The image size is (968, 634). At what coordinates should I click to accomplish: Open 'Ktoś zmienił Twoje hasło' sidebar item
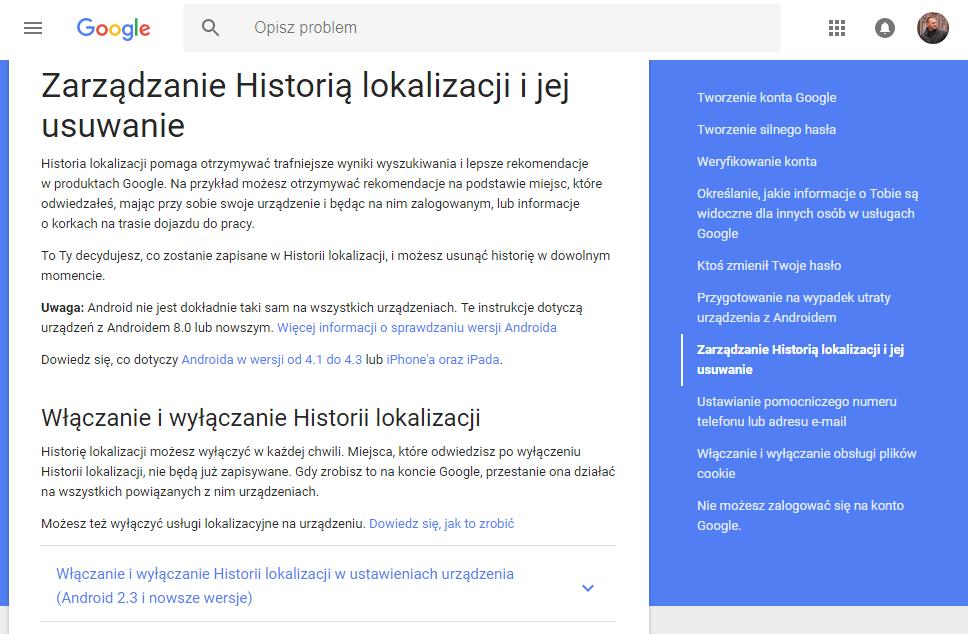click(769, 265)
